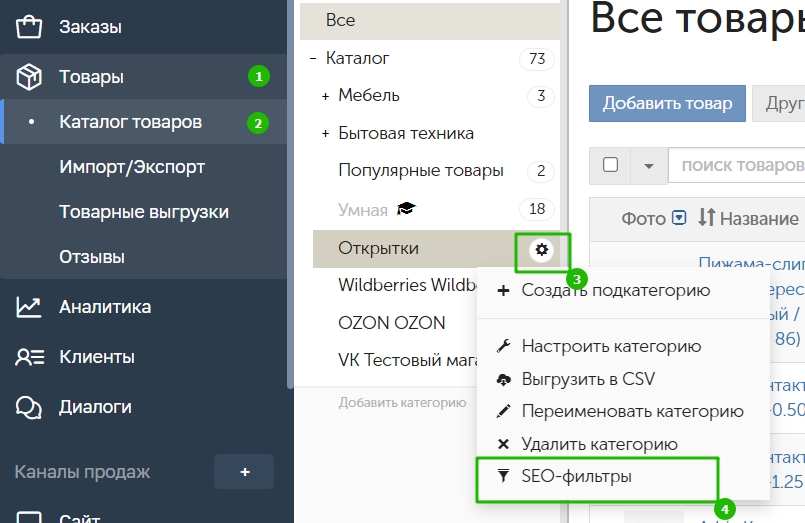This screenshot has height=523, width=805.
Task: Expand the Мебель category
Action: point(325,96)
